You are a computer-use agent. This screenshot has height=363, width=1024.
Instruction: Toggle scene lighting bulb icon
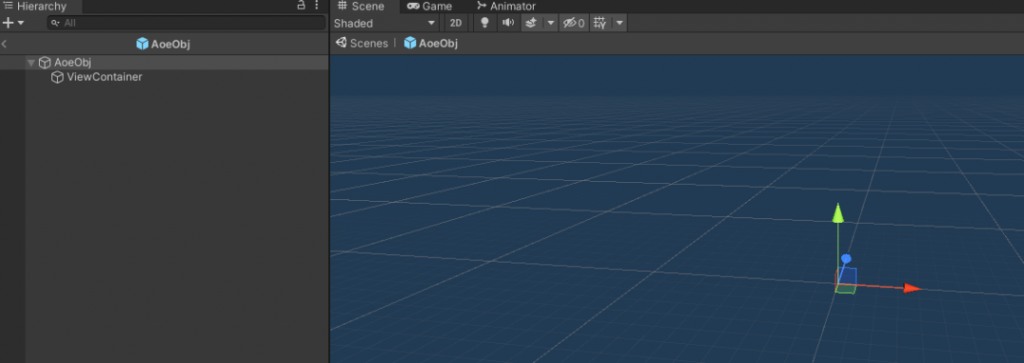[485, 23]
